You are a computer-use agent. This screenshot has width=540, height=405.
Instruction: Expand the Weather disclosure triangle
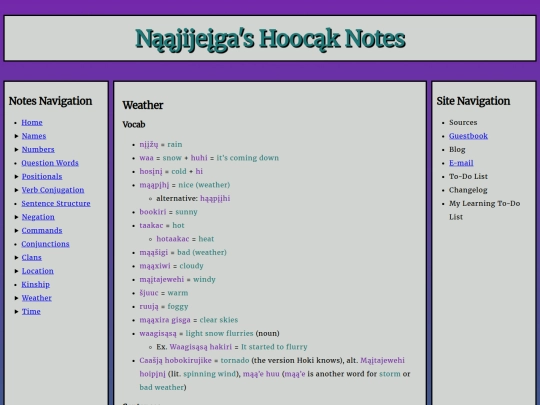tap(16, 298)
